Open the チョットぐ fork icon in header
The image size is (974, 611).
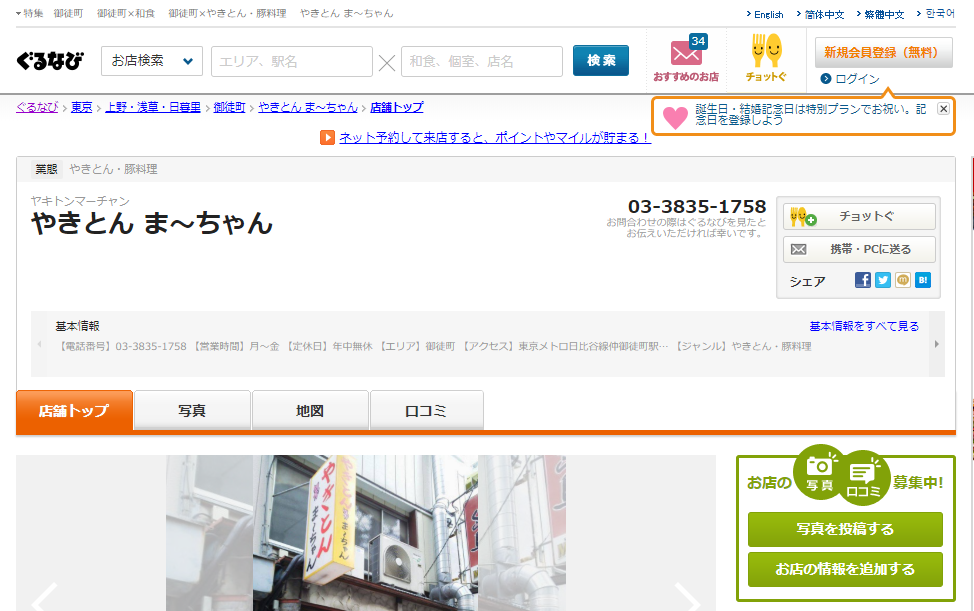click(766, 58)
